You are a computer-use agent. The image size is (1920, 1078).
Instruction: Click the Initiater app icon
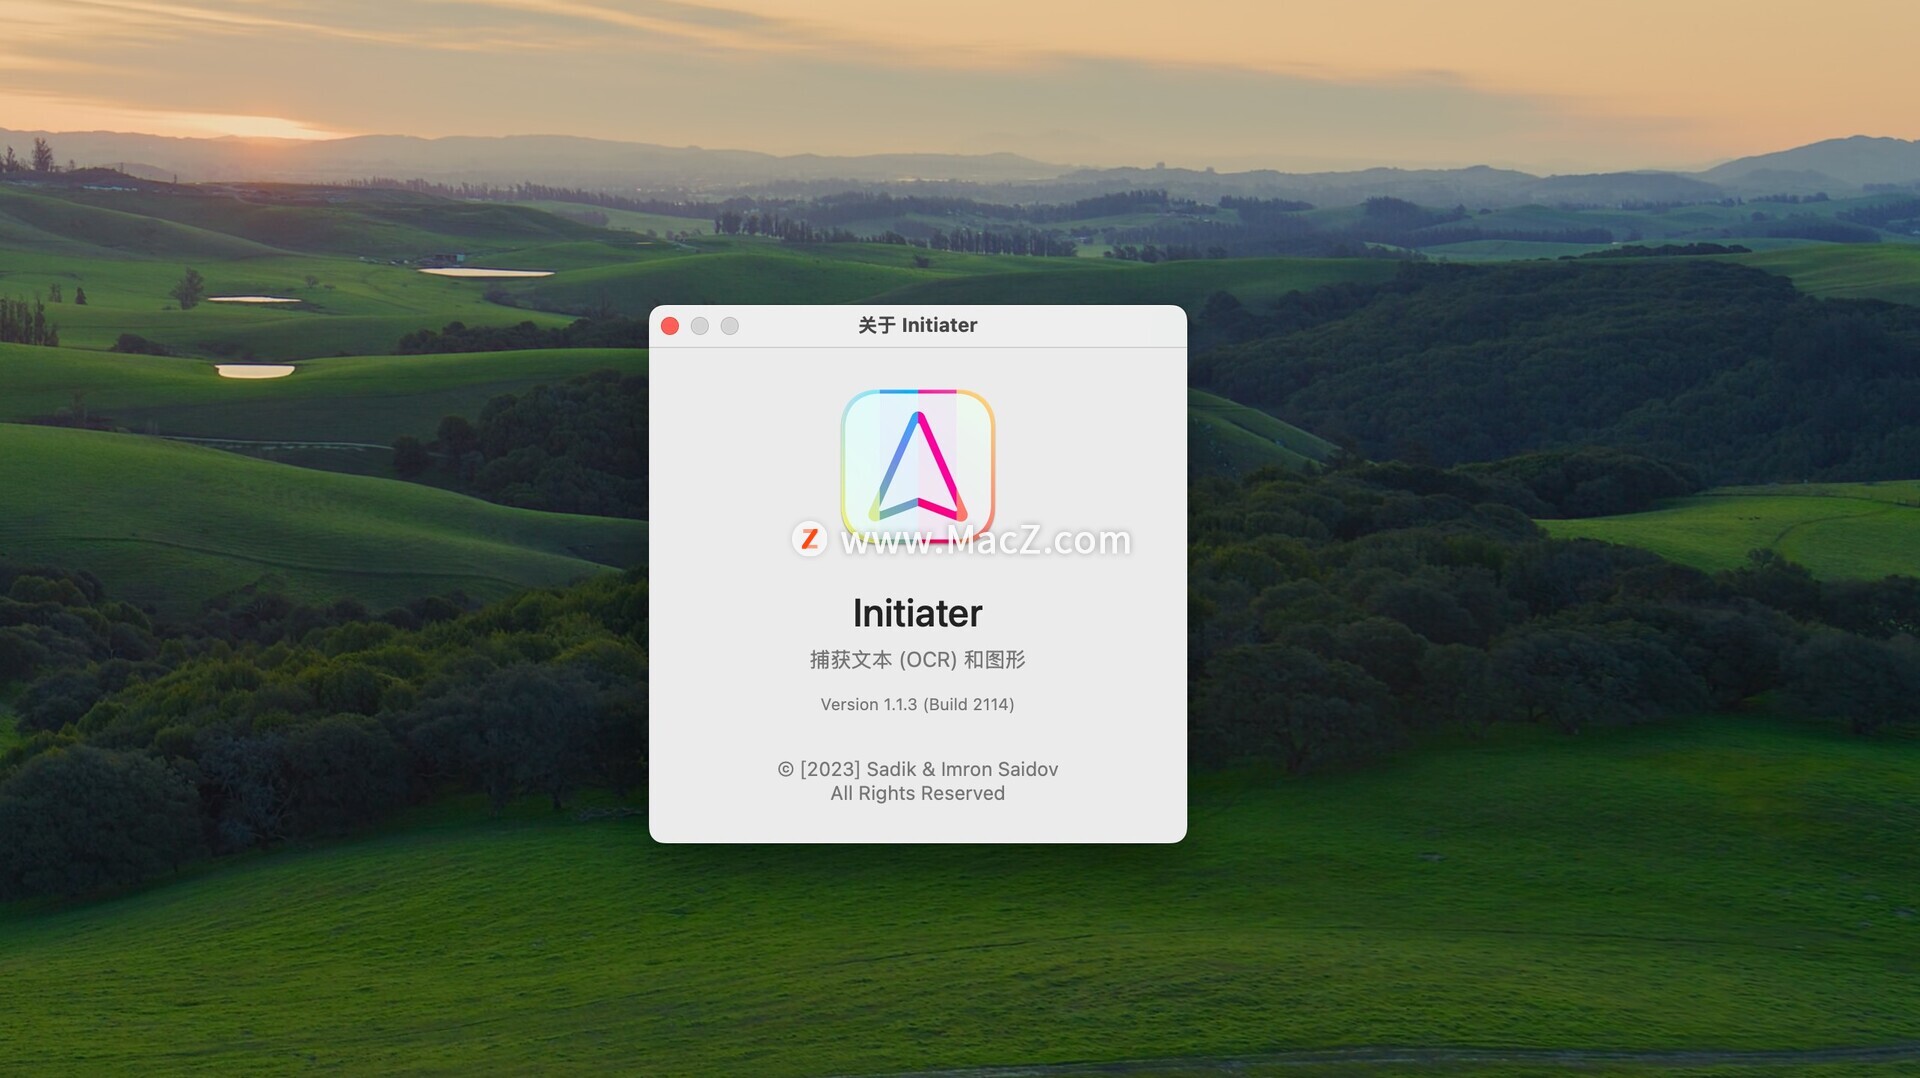click(x=918, y=467)
